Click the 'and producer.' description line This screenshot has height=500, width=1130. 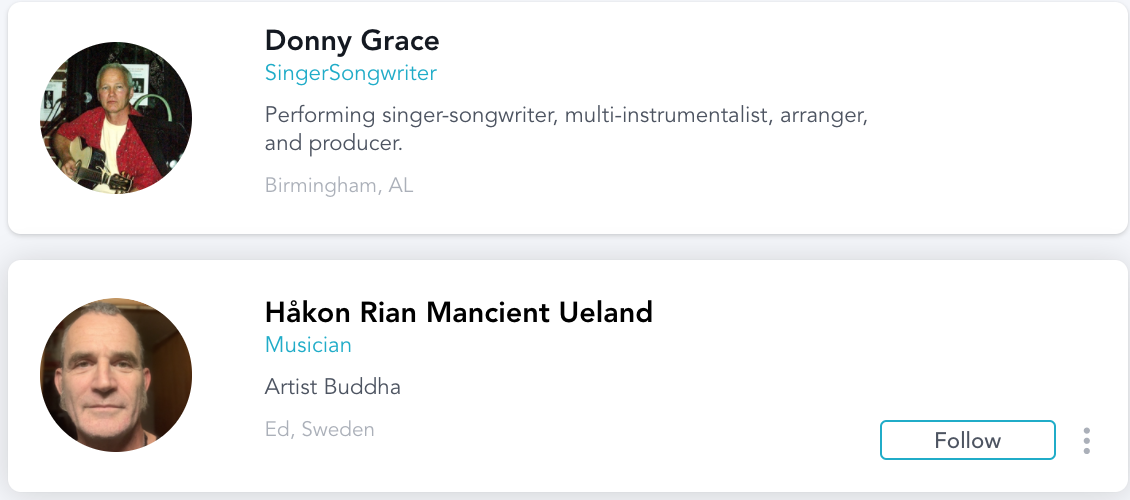pyautogui.click(x=333, y=143)
